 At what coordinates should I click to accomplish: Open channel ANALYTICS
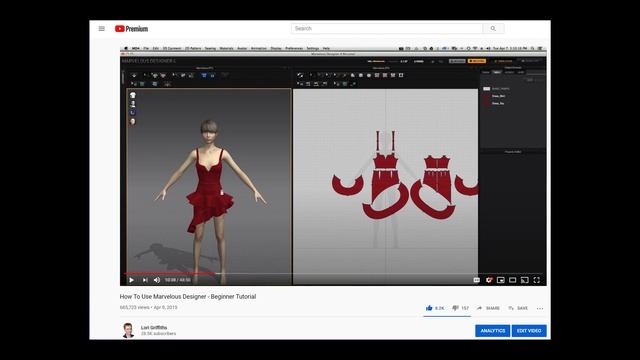(493, 331)
